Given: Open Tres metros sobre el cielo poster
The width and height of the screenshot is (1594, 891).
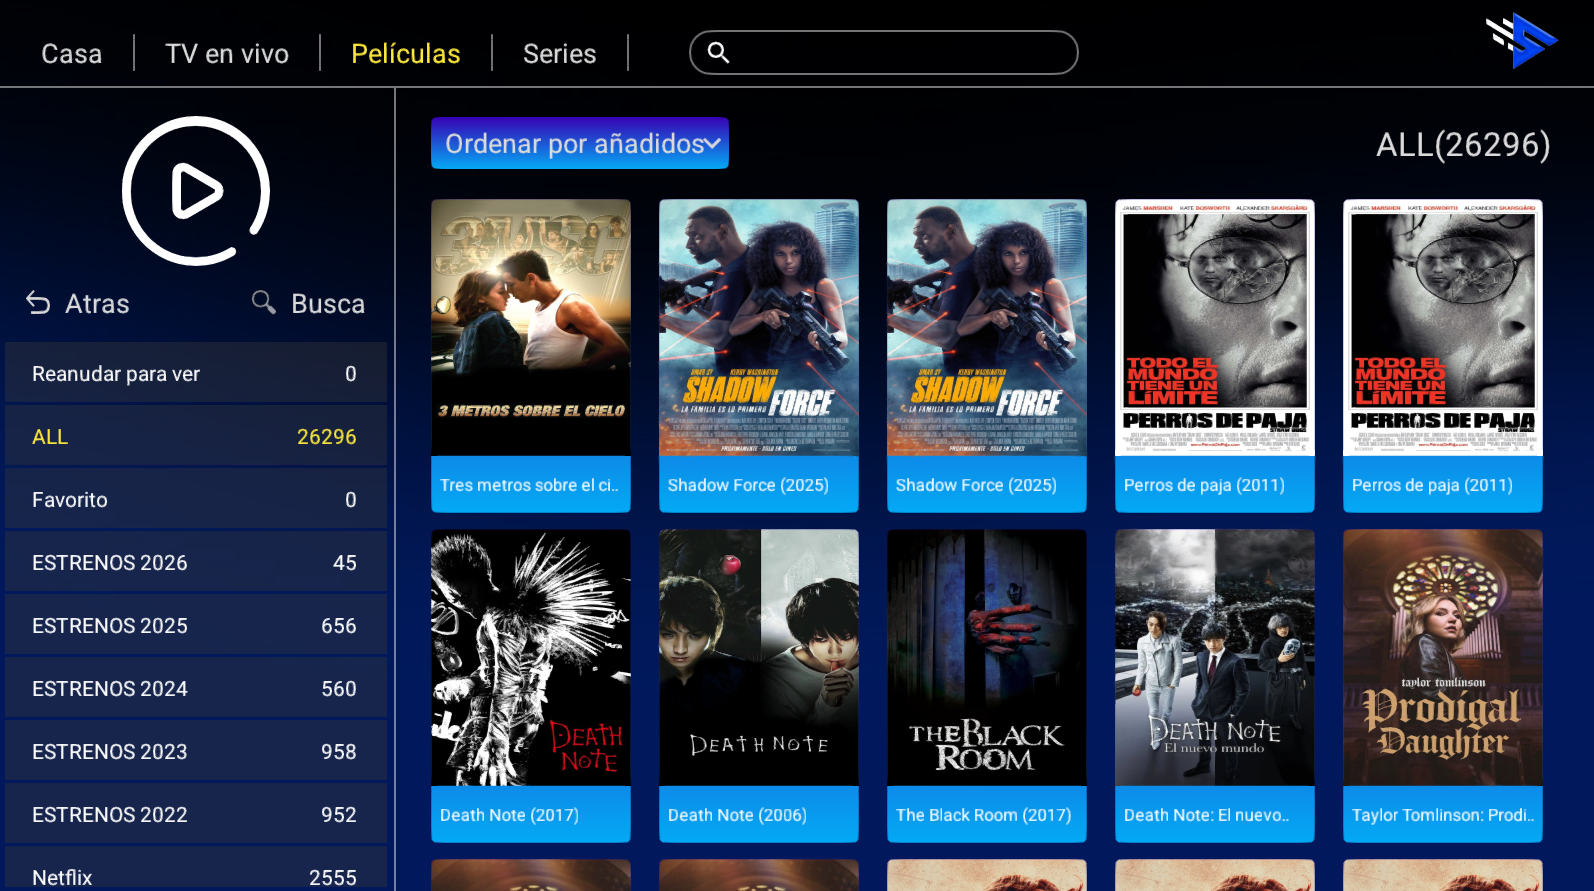Looking at the screenshot, I should pos(531,328).
